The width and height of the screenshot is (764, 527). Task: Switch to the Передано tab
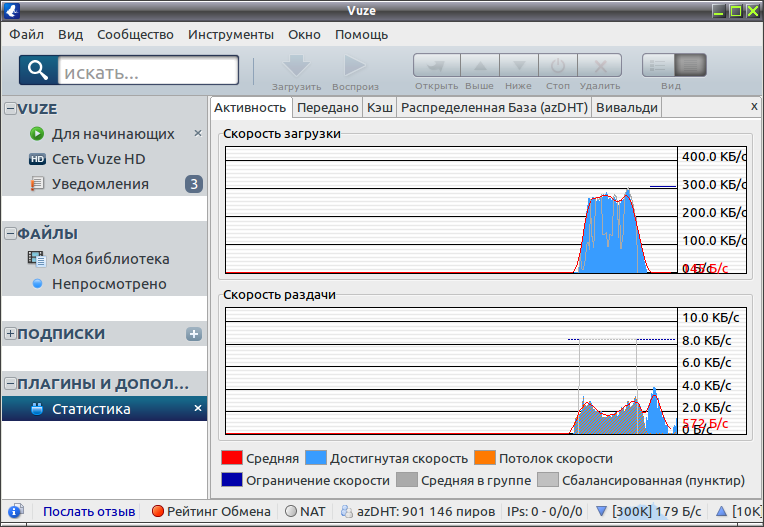[327, 108]
